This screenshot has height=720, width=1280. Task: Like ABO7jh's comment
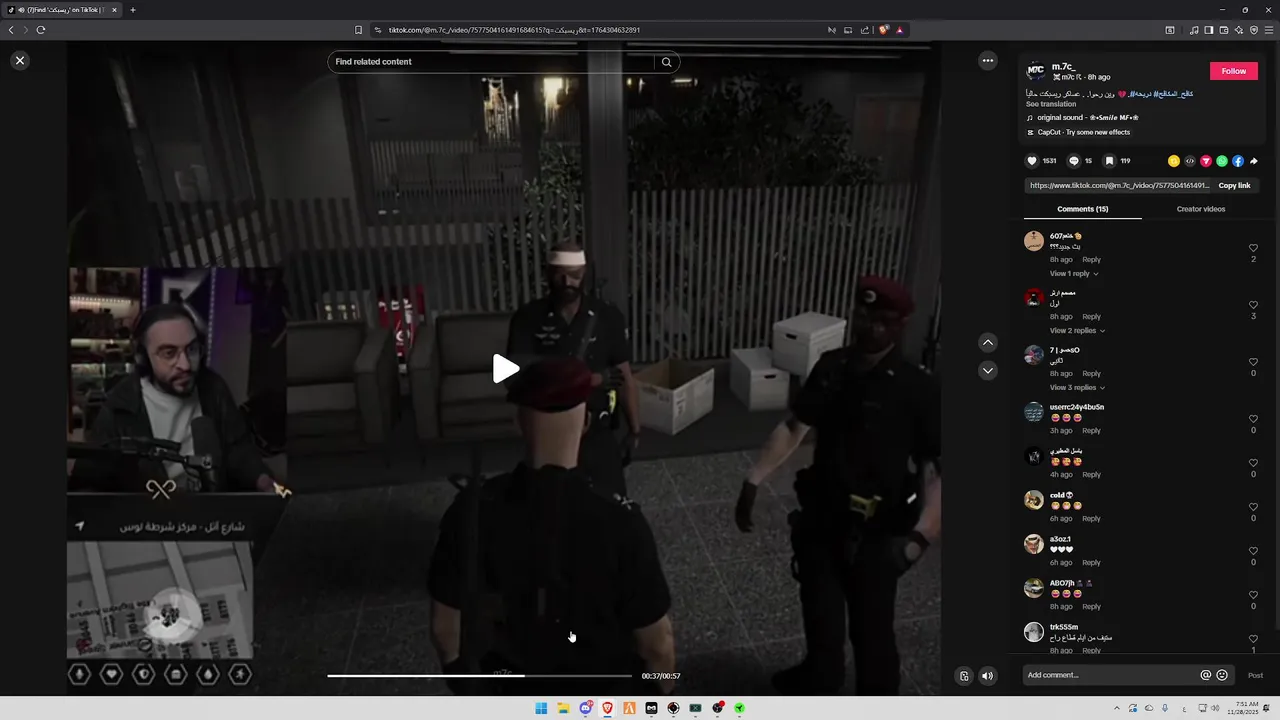coord(1253,595)
